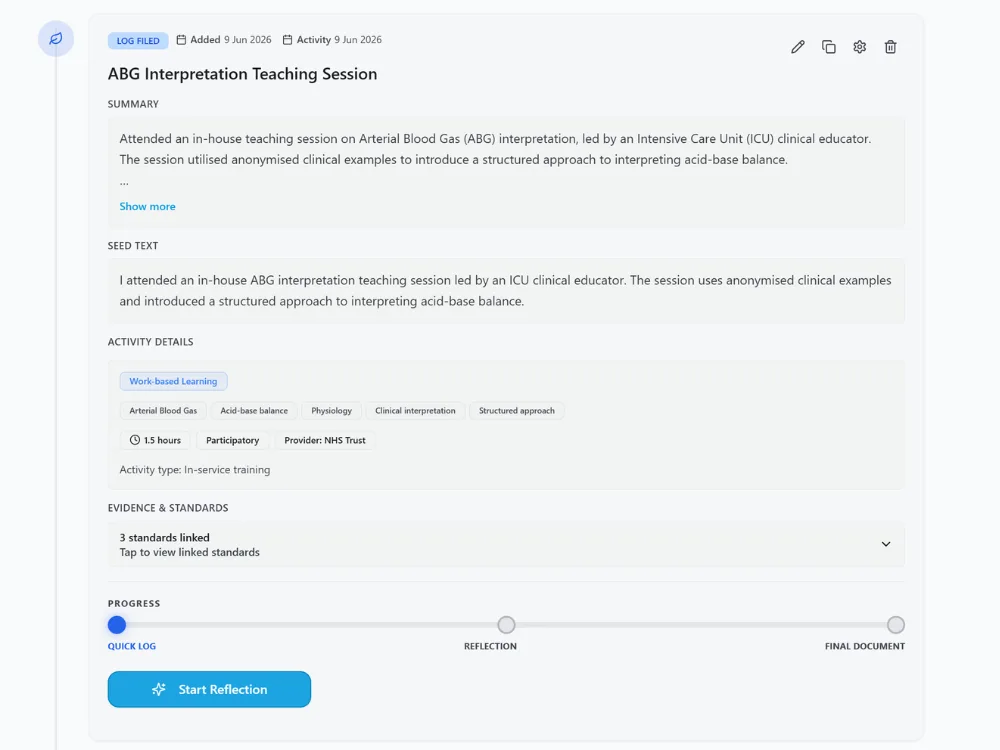The width and height of the screenshot is (1000, 750).
Task: Click the Participatory chip
Action: pyautogui.click(x=232, y=440)
